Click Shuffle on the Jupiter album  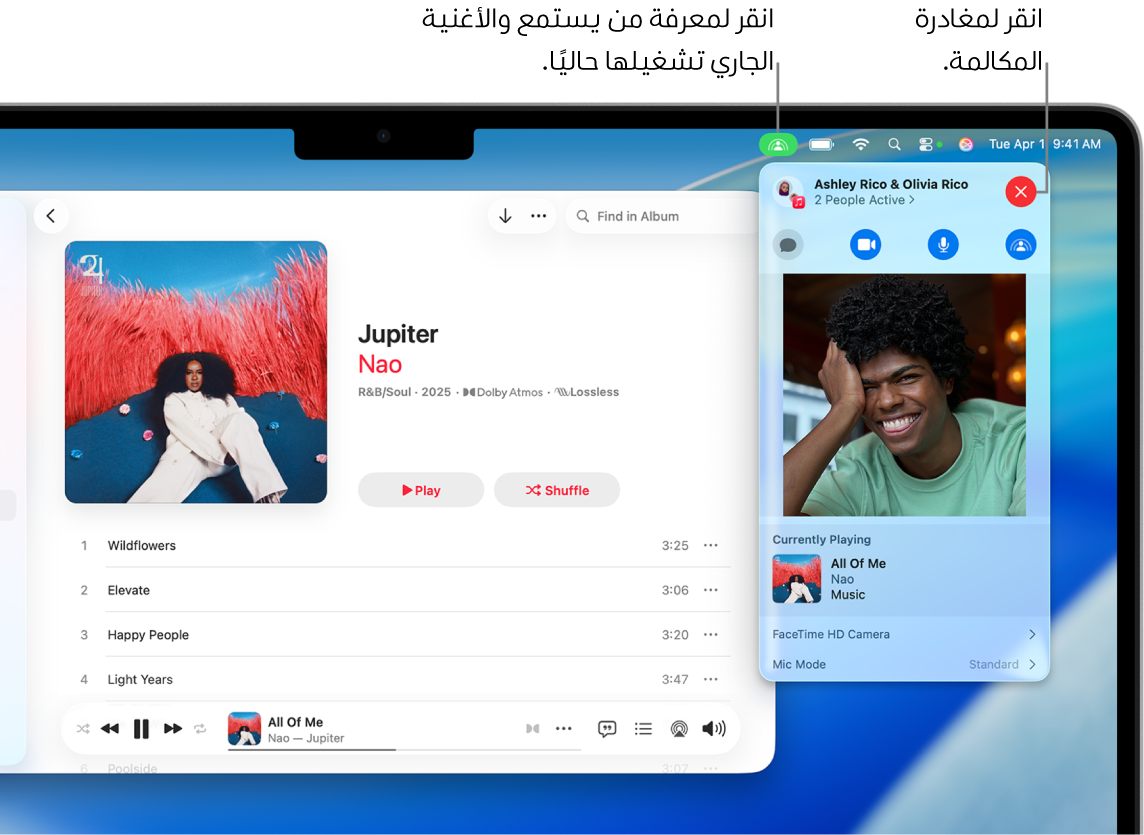(557, 490)
